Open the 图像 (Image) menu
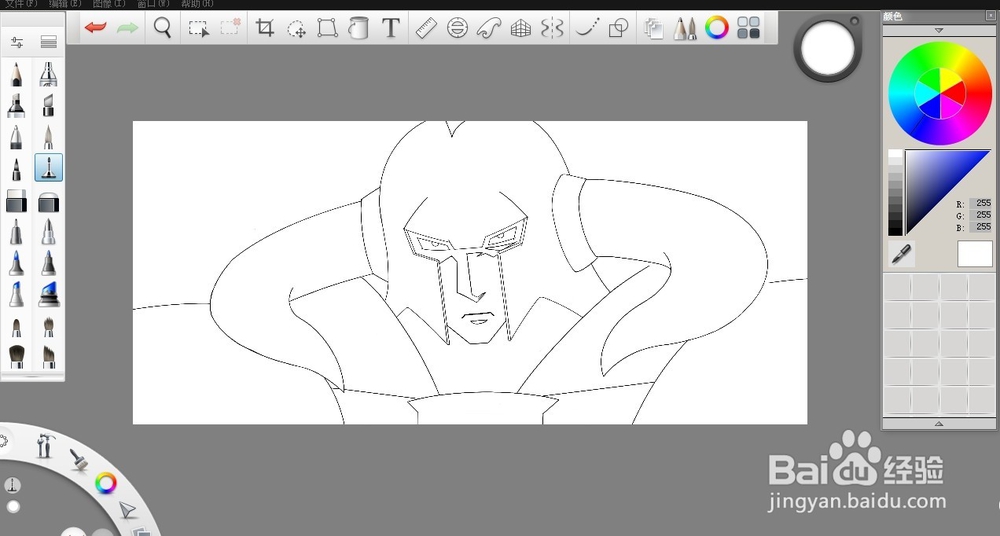 click(109, 4)
